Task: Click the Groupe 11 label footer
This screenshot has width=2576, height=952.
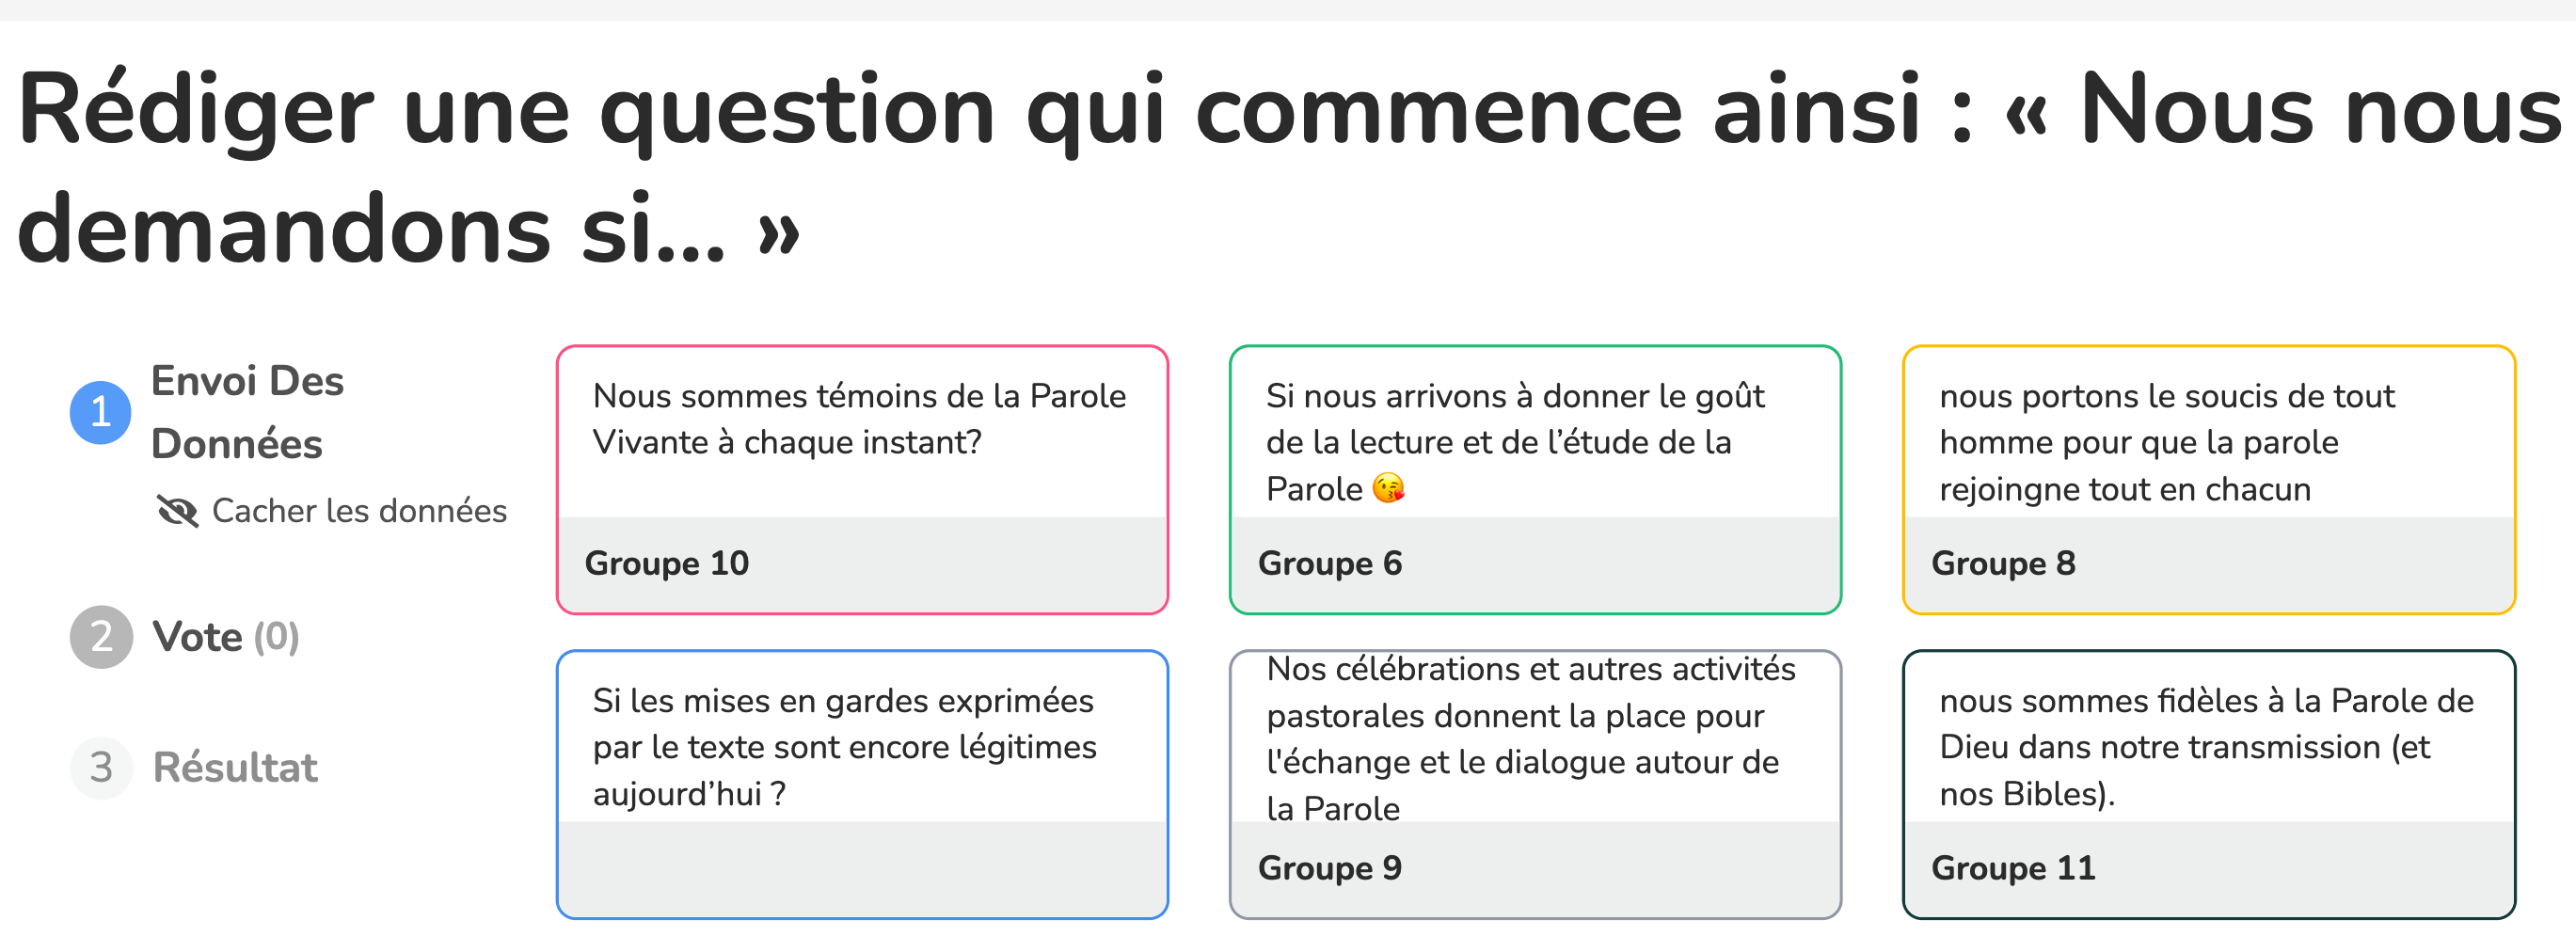Action: (x=2208, y=869)
